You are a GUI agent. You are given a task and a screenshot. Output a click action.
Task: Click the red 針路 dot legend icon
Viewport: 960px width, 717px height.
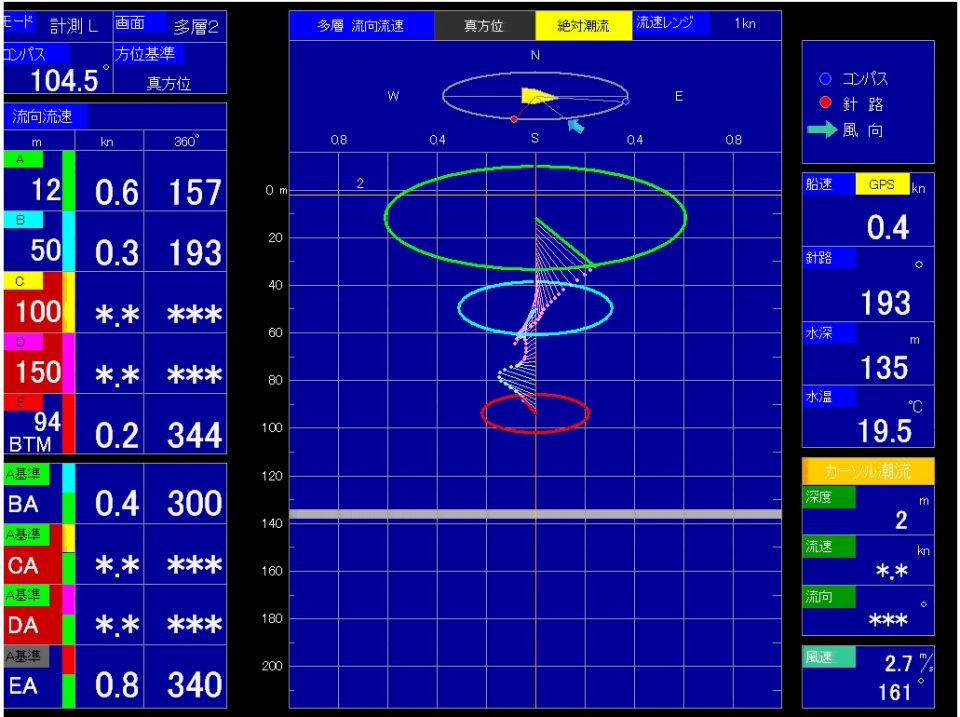[825, 103]
